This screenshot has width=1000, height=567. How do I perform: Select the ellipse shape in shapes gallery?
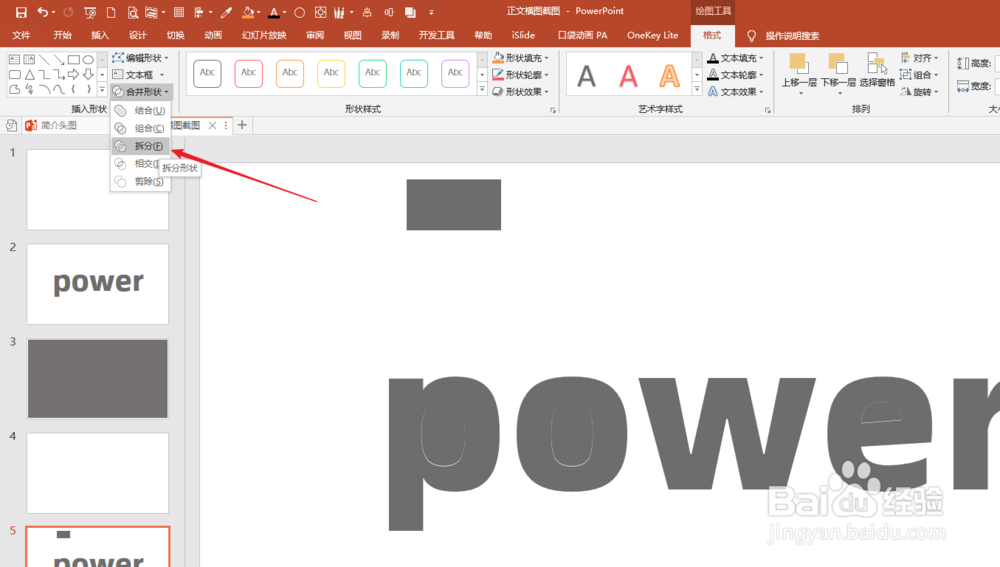click(89, 59)
